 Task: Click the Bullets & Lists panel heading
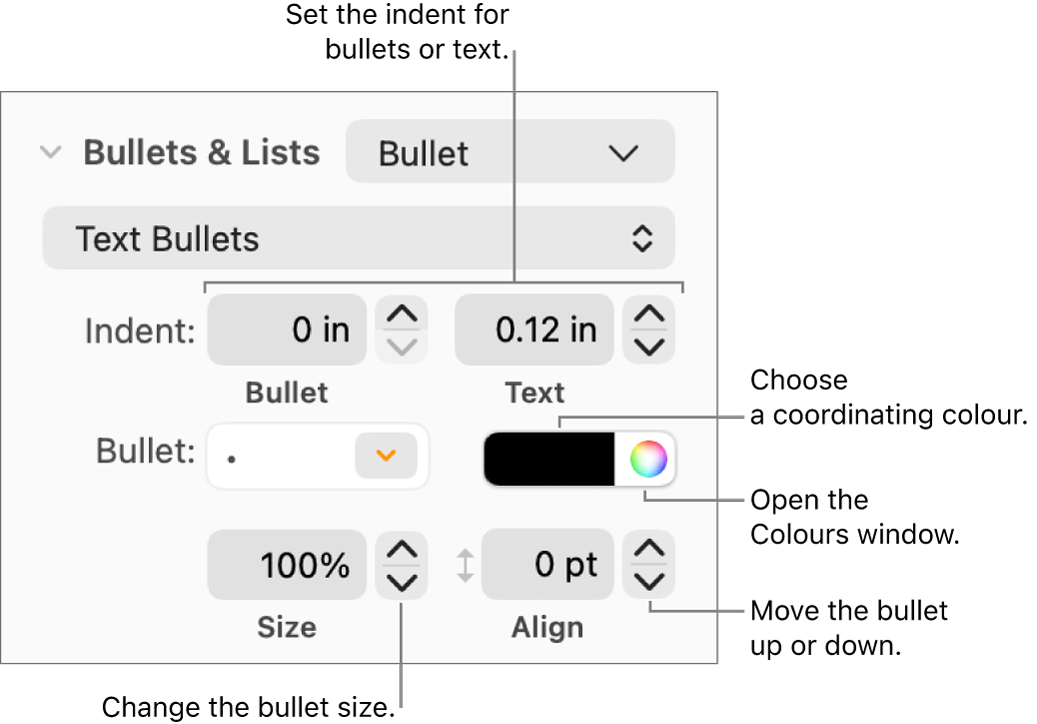201,152
